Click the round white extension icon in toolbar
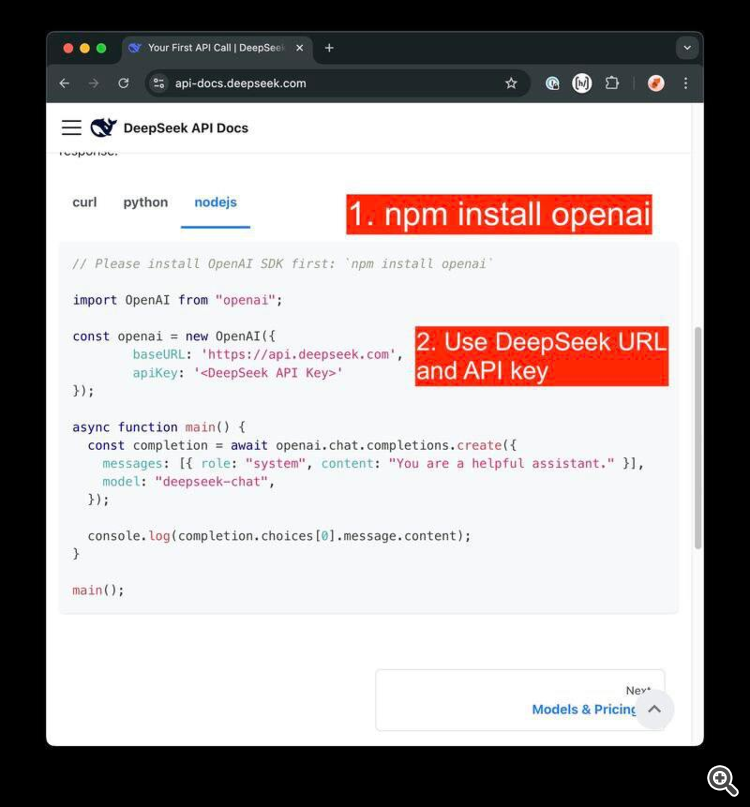 point(582,83)
